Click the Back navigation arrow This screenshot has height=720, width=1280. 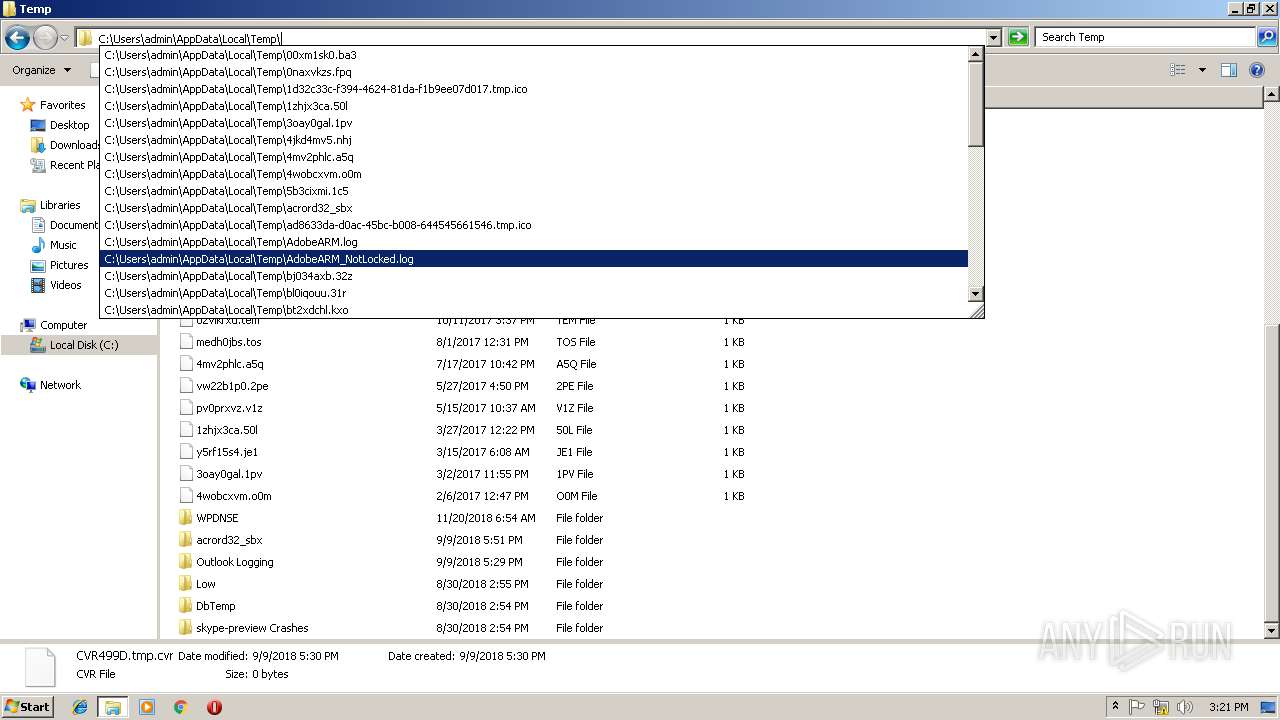(17, 38)
